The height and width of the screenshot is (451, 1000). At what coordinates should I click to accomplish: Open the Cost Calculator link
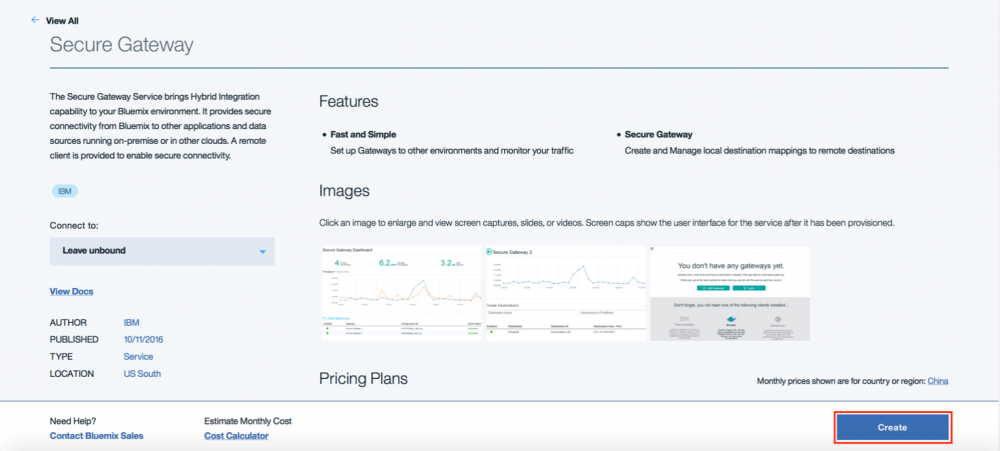236,436
